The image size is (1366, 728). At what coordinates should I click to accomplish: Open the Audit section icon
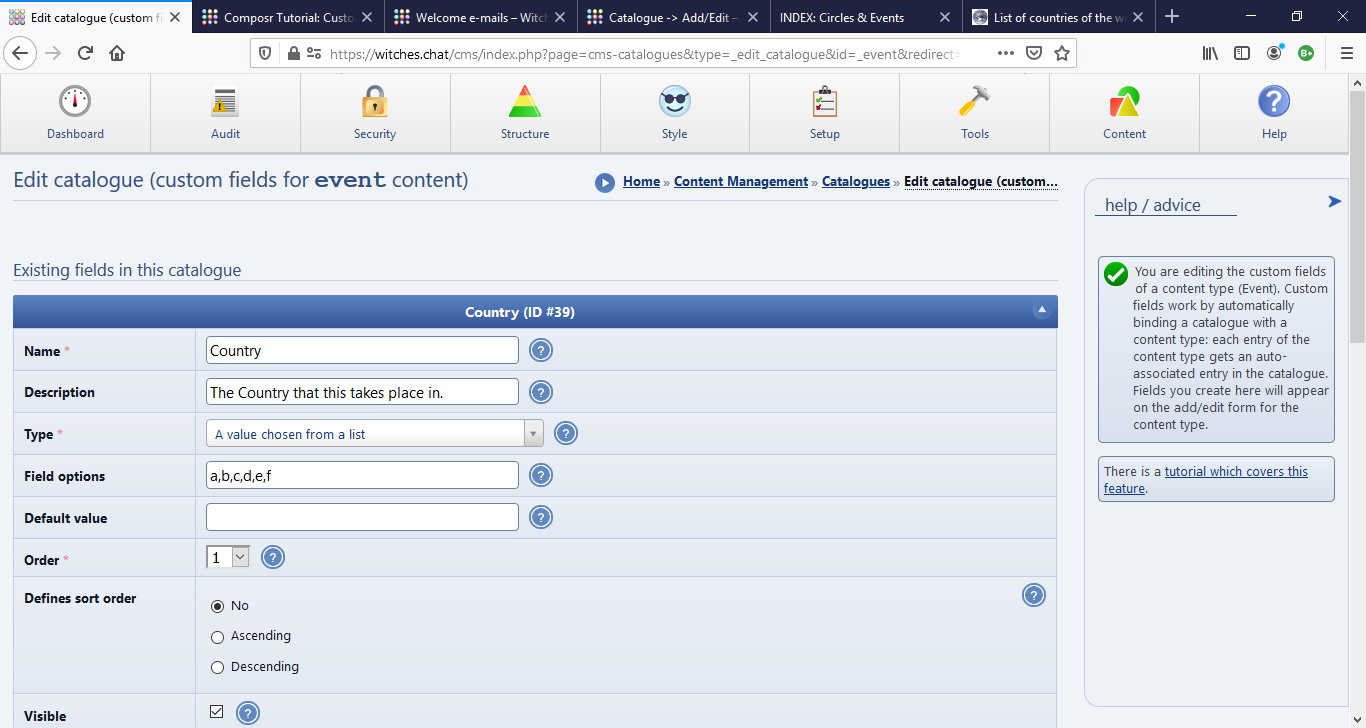(x=225, y=113)
